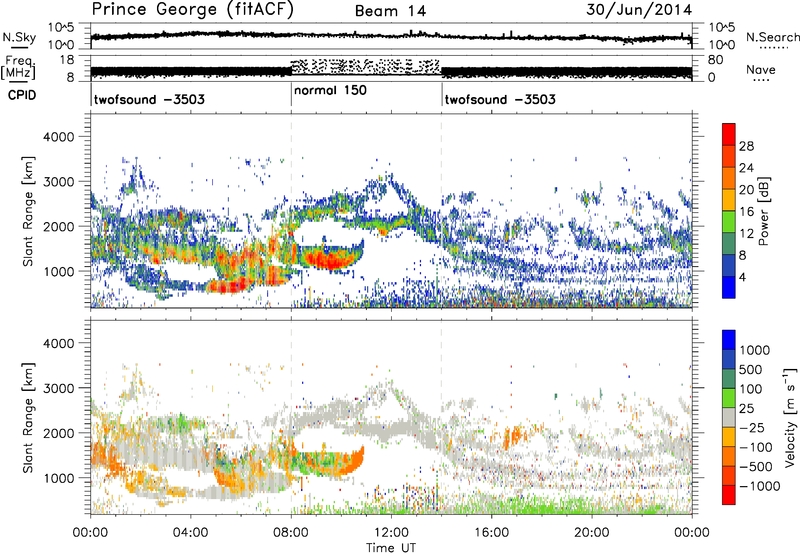This screenshot has height=554, width=800.
Task: Click the 'Prince George (fitACF)' title text
Action: coord(192,10)
